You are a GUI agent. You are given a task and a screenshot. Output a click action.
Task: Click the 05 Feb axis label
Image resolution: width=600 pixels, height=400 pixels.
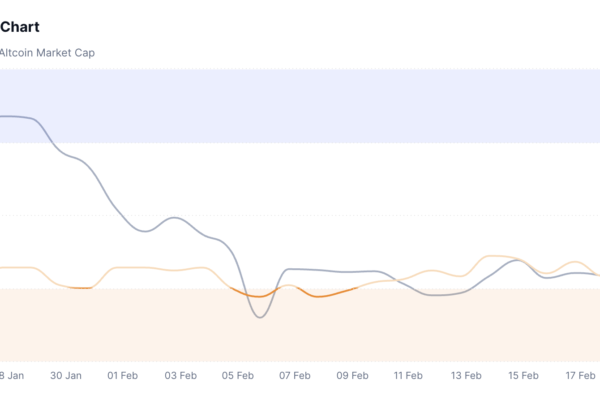(239, 376)
